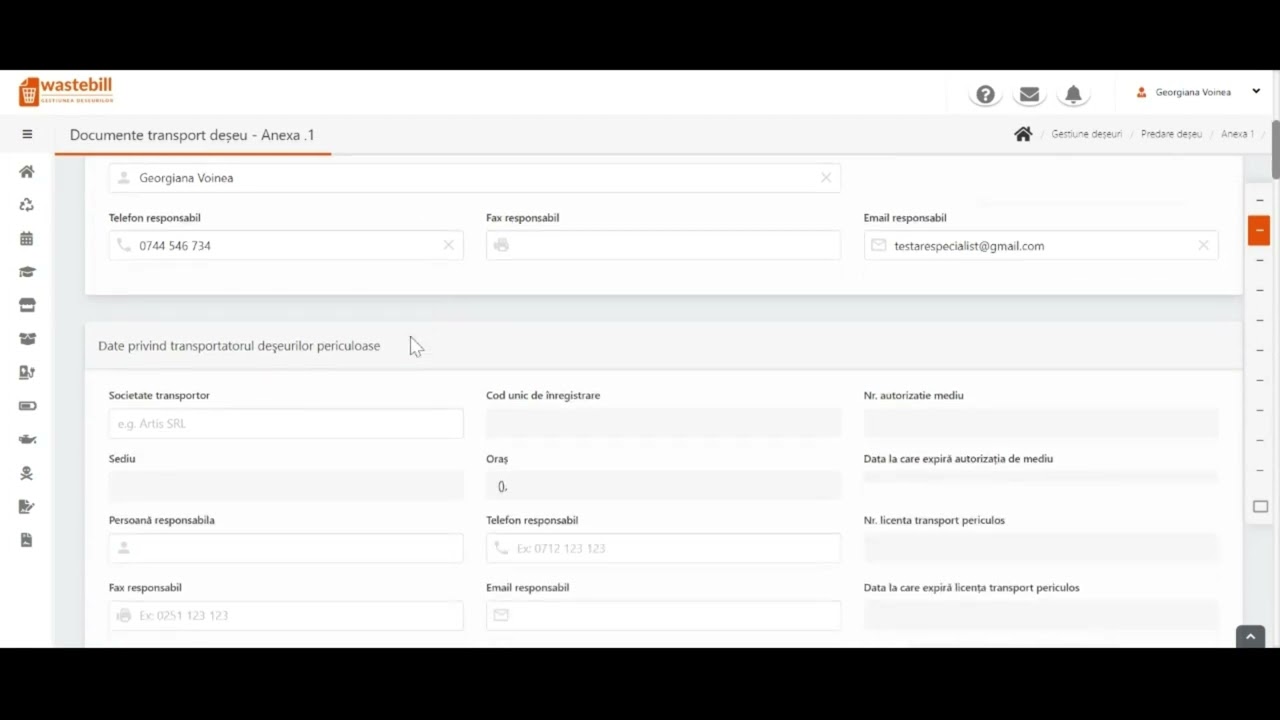Open the signed document icon in sidebar

coord(27,506)
